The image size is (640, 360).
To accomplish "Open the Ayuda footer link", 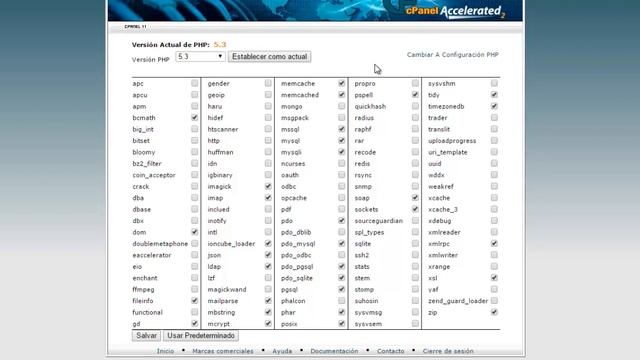I will (x=282, y=351).
